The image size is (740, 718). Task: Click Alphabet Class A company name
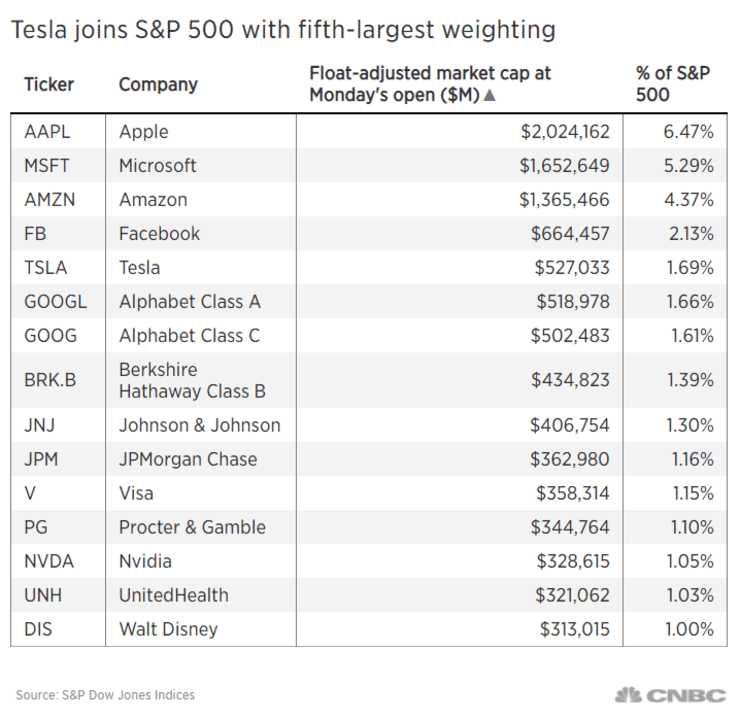coord(189,302)
